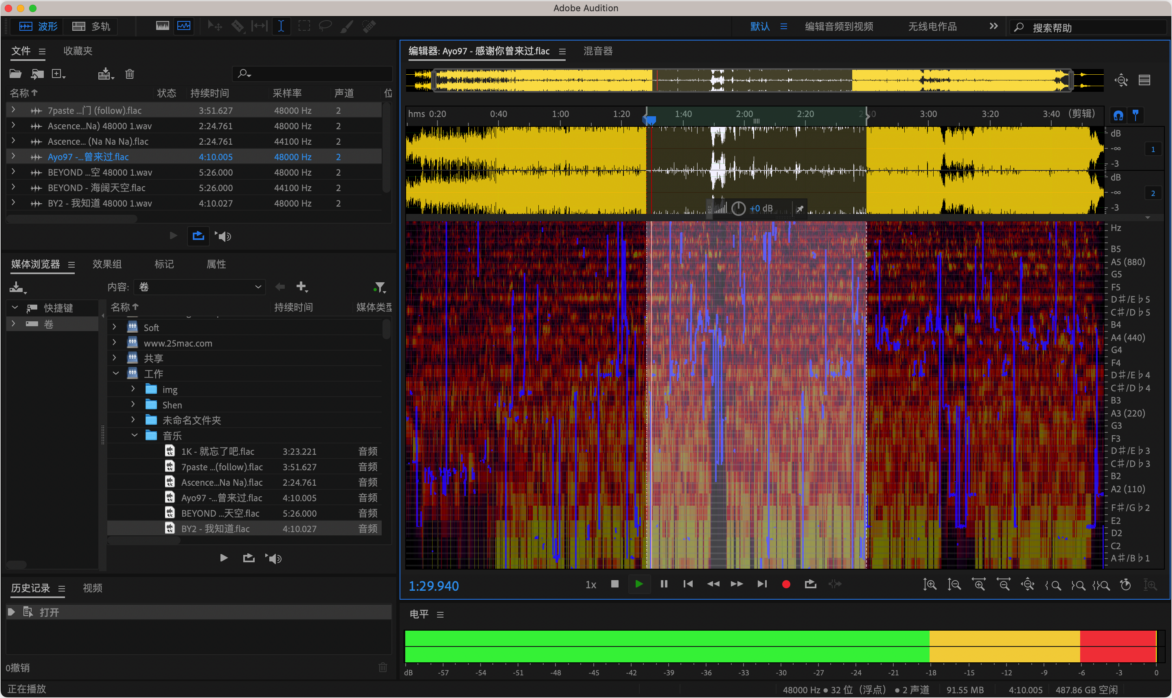Select the 编辑音频到视频 workspace
Image resolution: width=1172 pixels, height=698 pixels.
pyautogui.click(x=839, y=26)
